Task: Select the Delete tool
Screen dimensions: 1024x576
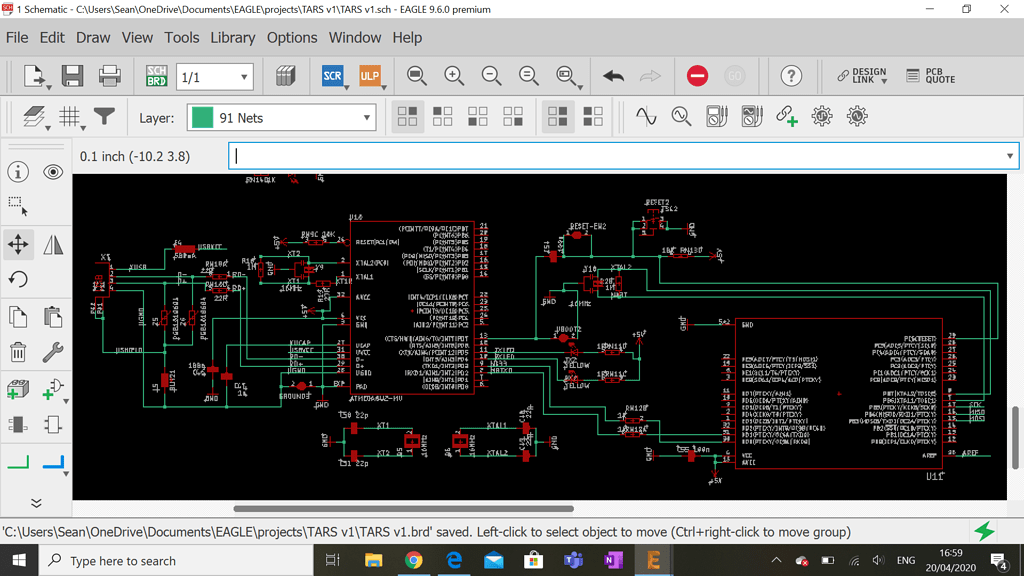Action: coord(18,352)
